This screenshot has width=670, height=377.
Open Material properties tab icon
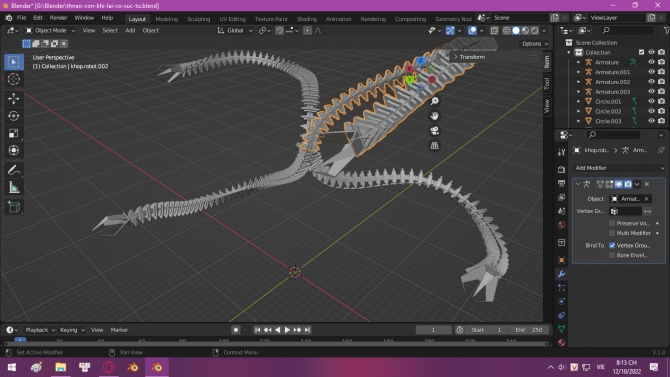pos(561,342)
